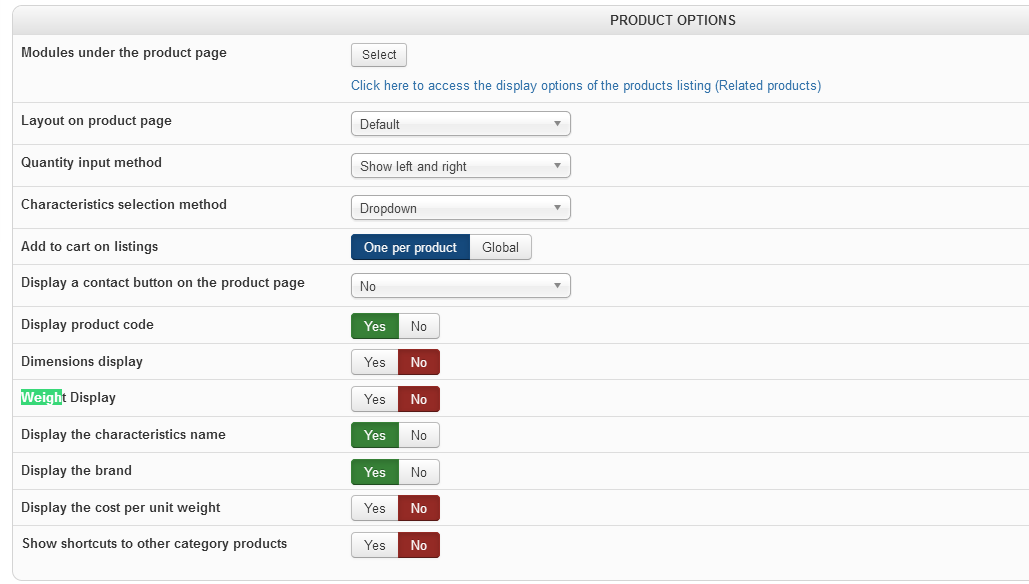Expand the contact button display dropdown
The width and height of the screenshot is (1029, 584).
[460, 286]
